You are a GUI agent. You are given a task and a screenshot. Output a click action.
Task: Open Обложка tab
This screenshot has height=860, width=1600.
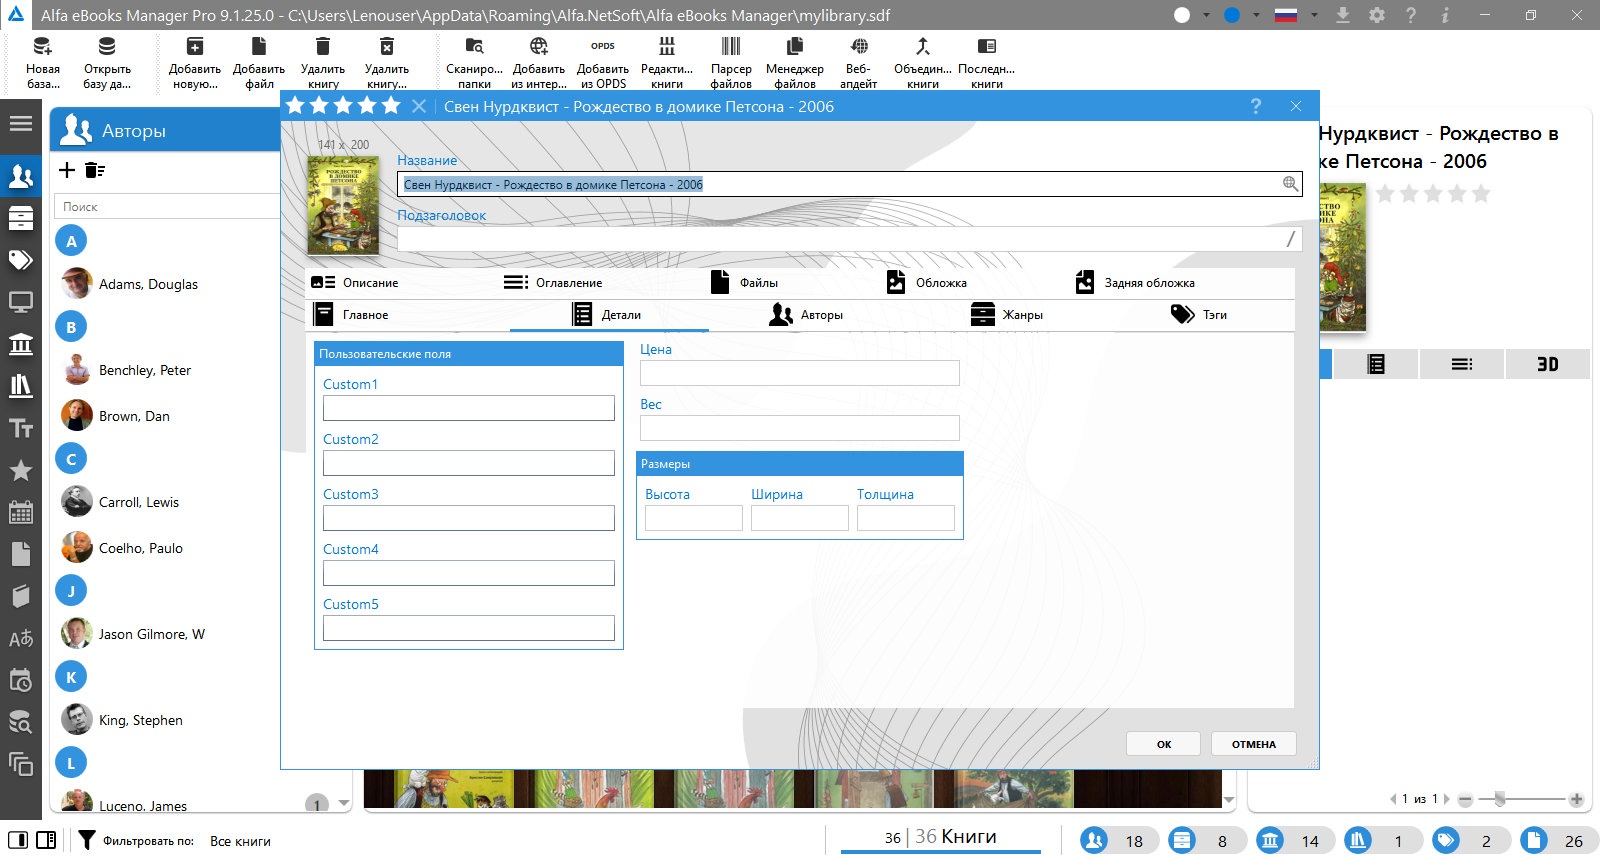(927, 283)
